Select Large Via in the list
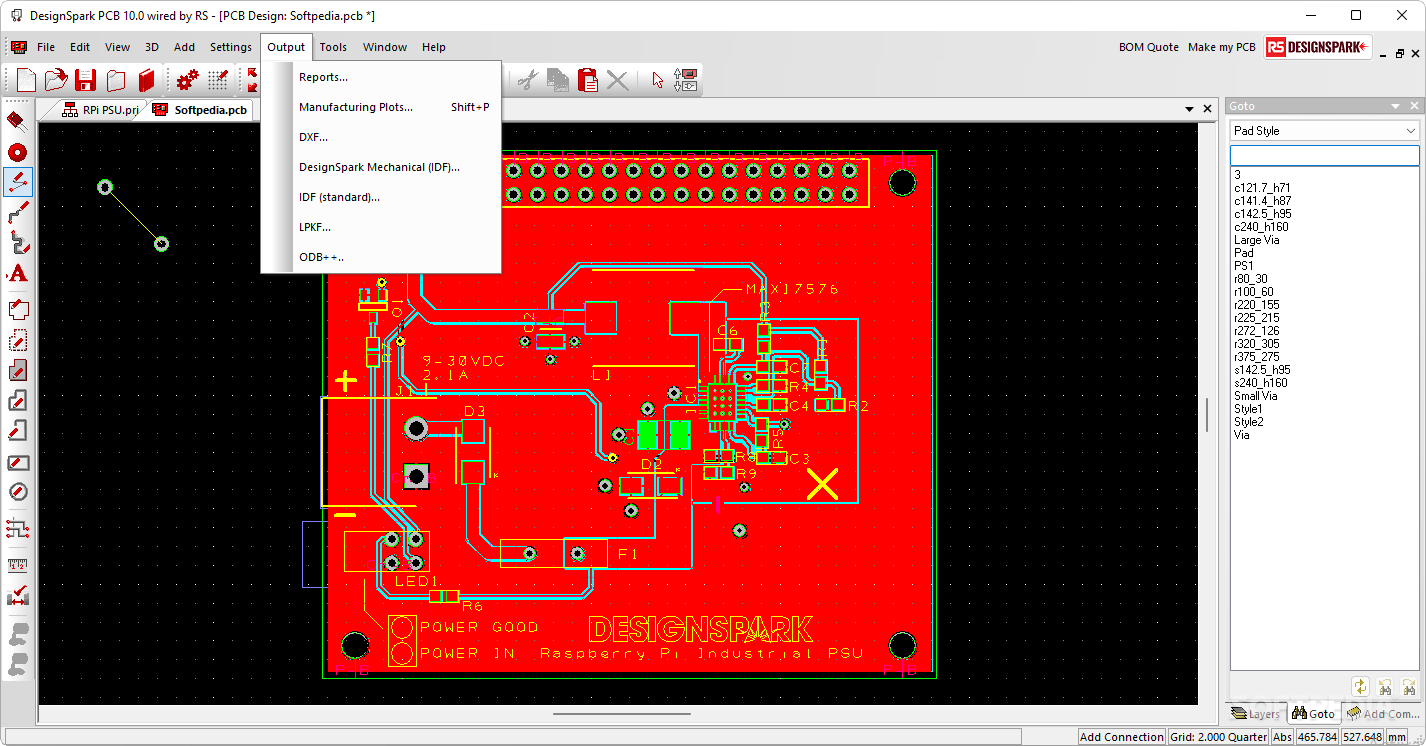1426x746 pixels. [x=1256, y=240]
